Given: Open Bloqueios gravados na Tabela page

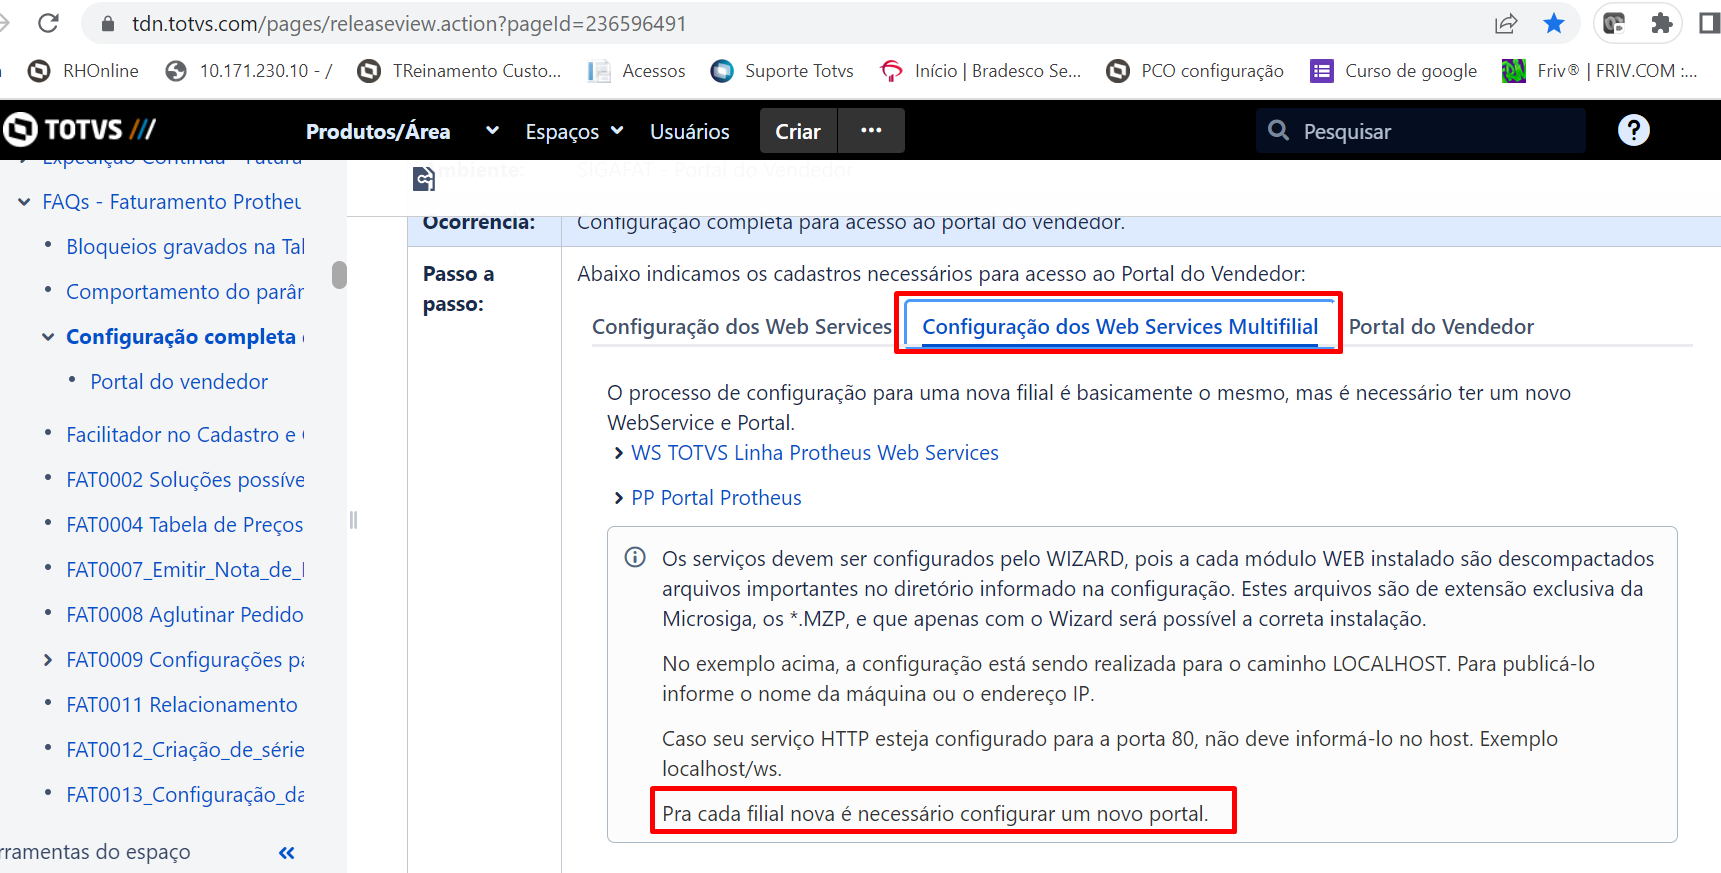Looking at the screenshot, I should click(x=185, y=247).
